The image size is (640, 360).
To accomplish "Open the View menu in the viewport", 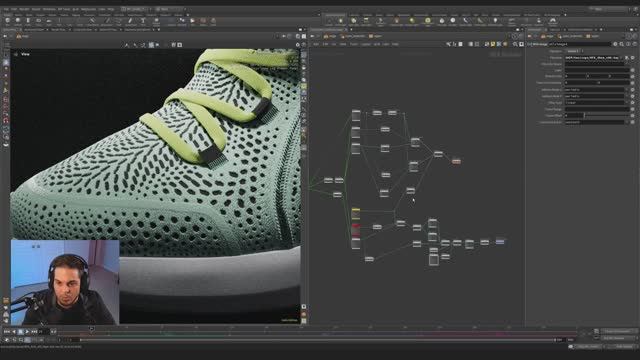I will click(x=25, y=54).
